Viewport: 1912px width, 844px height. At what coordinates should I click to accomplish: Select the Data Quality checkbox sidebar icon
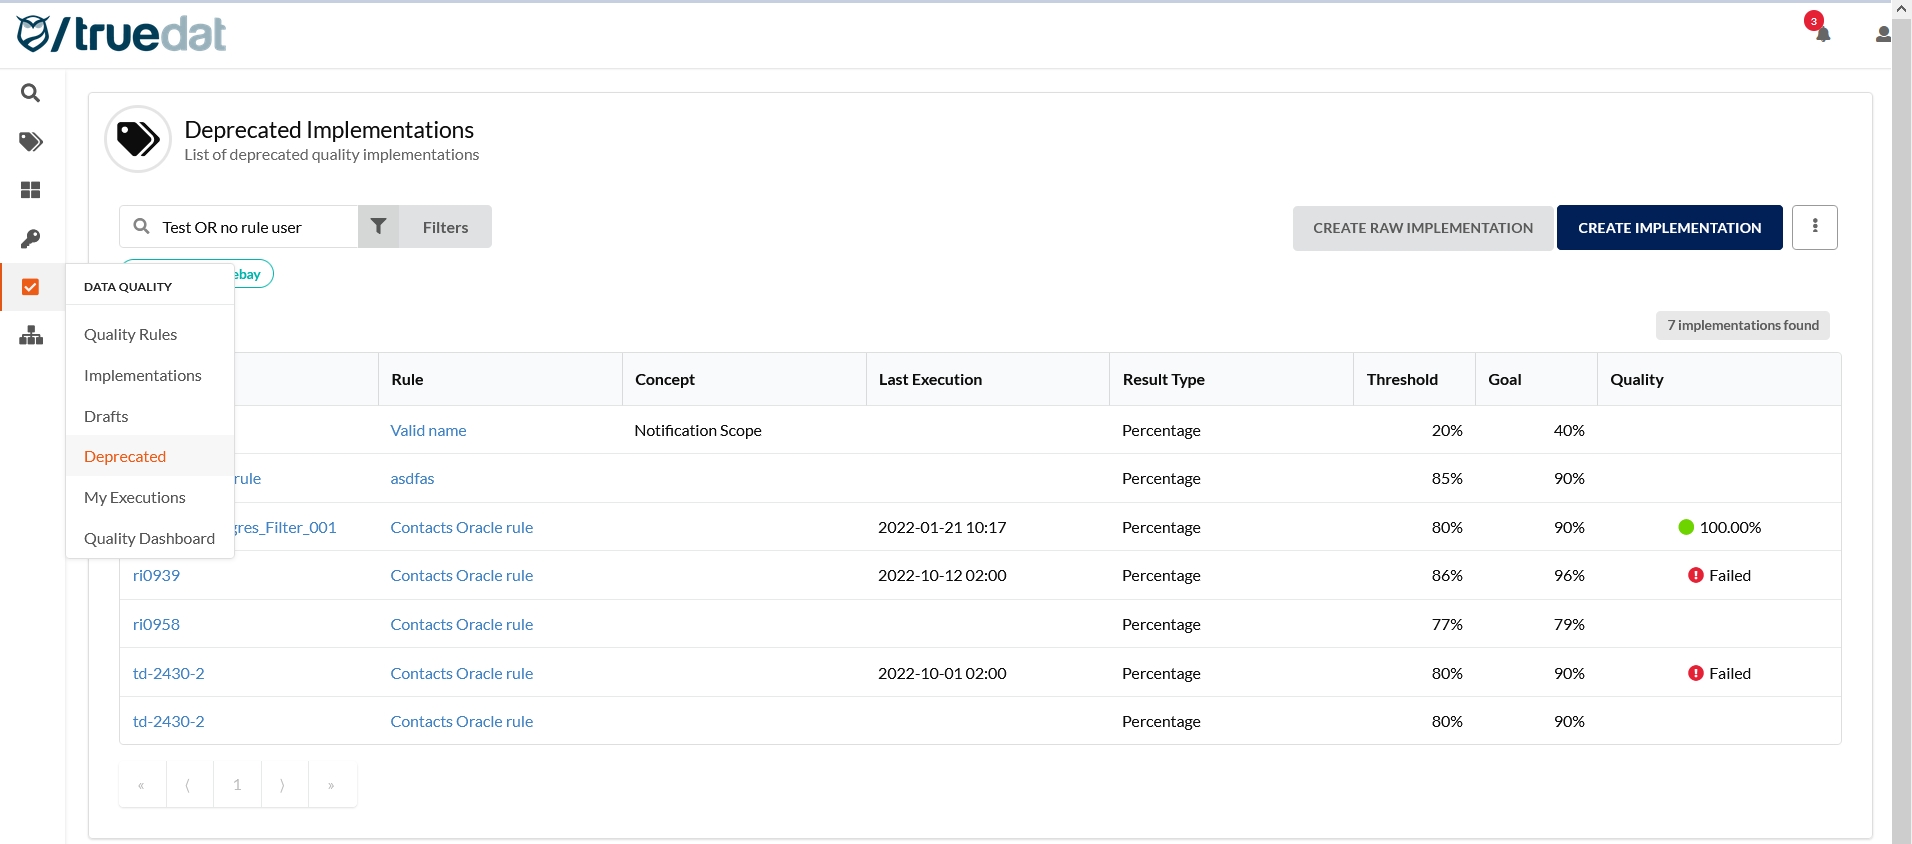pos(31,287)
